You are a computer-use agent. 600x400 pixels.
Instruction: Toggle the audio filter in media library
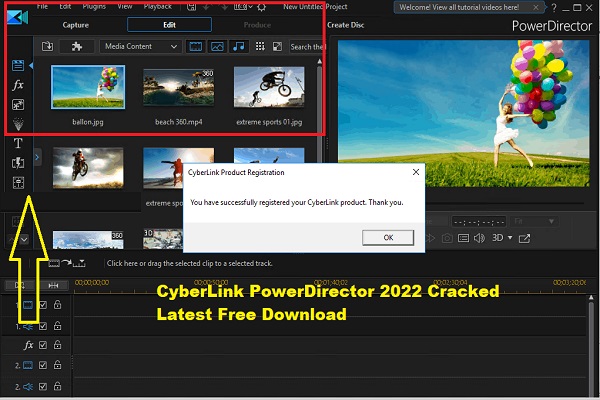click(239, 47)
